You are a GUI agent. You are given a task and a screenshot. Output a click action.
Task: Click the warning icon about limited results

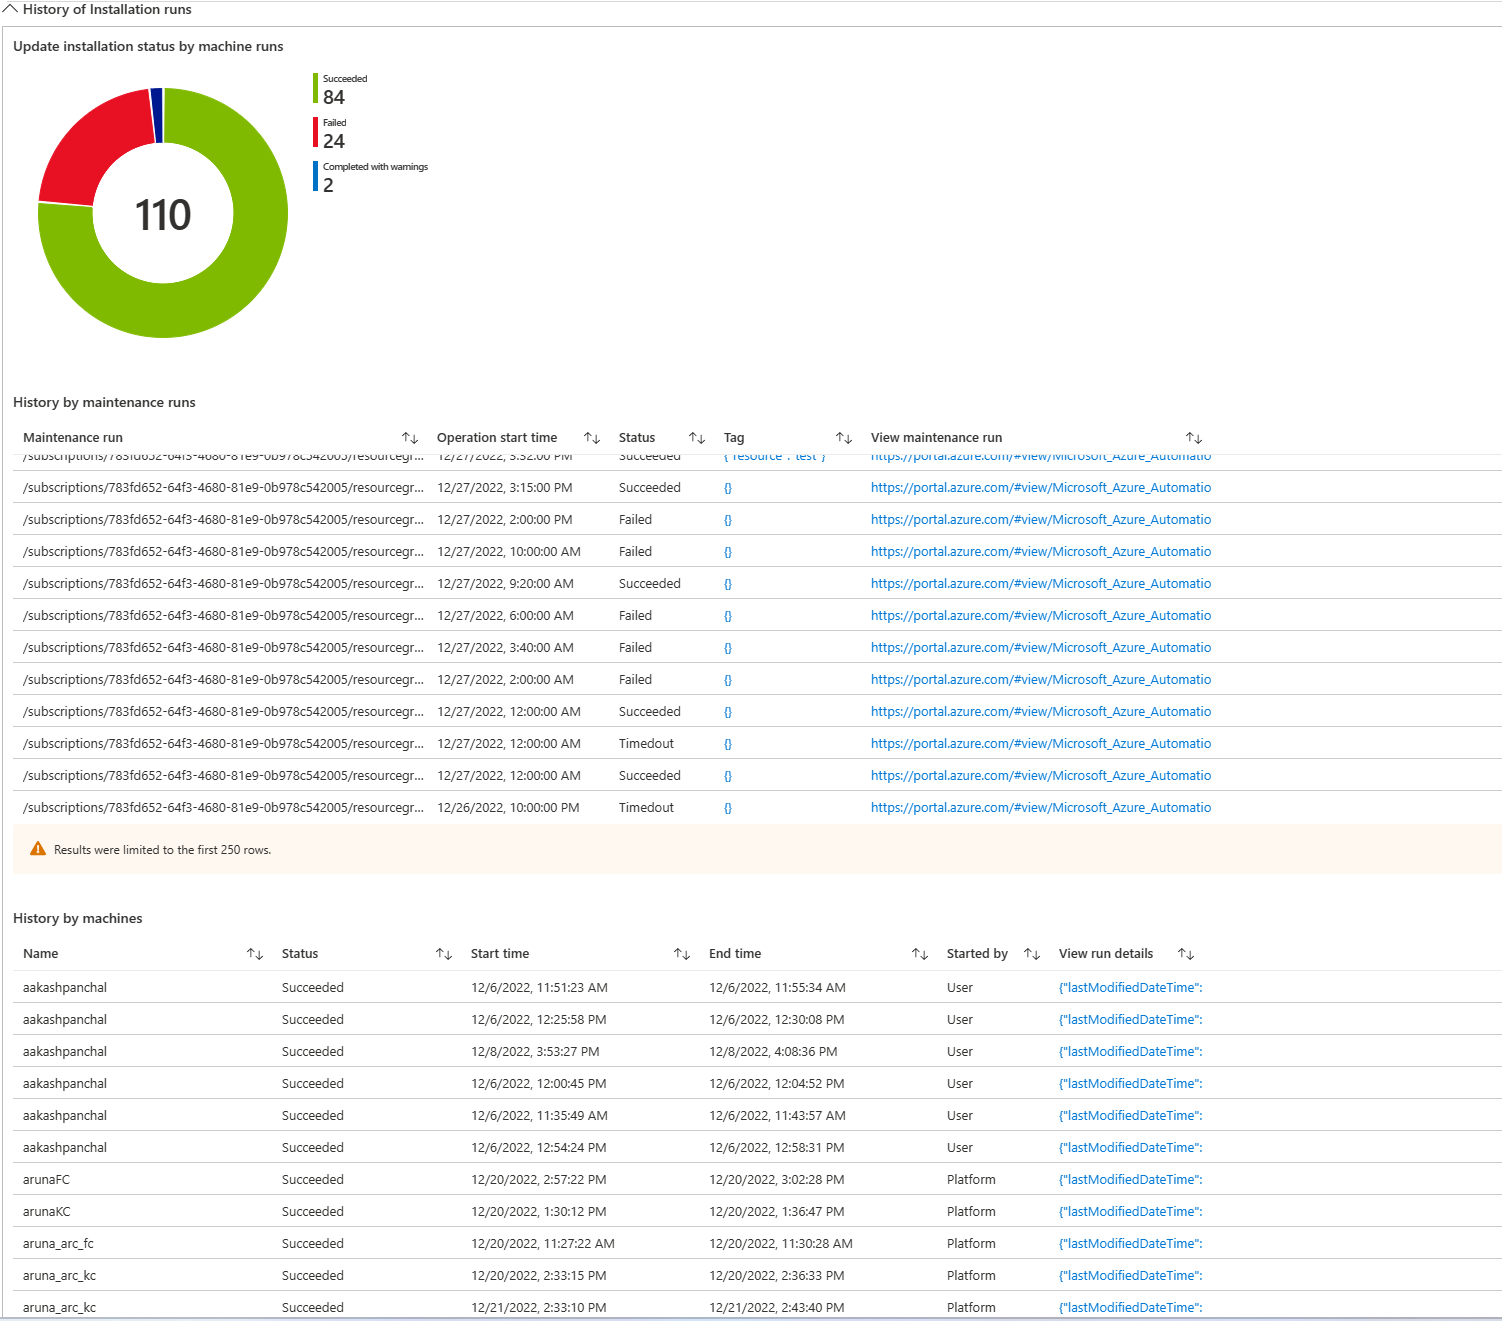pos(38,849)
